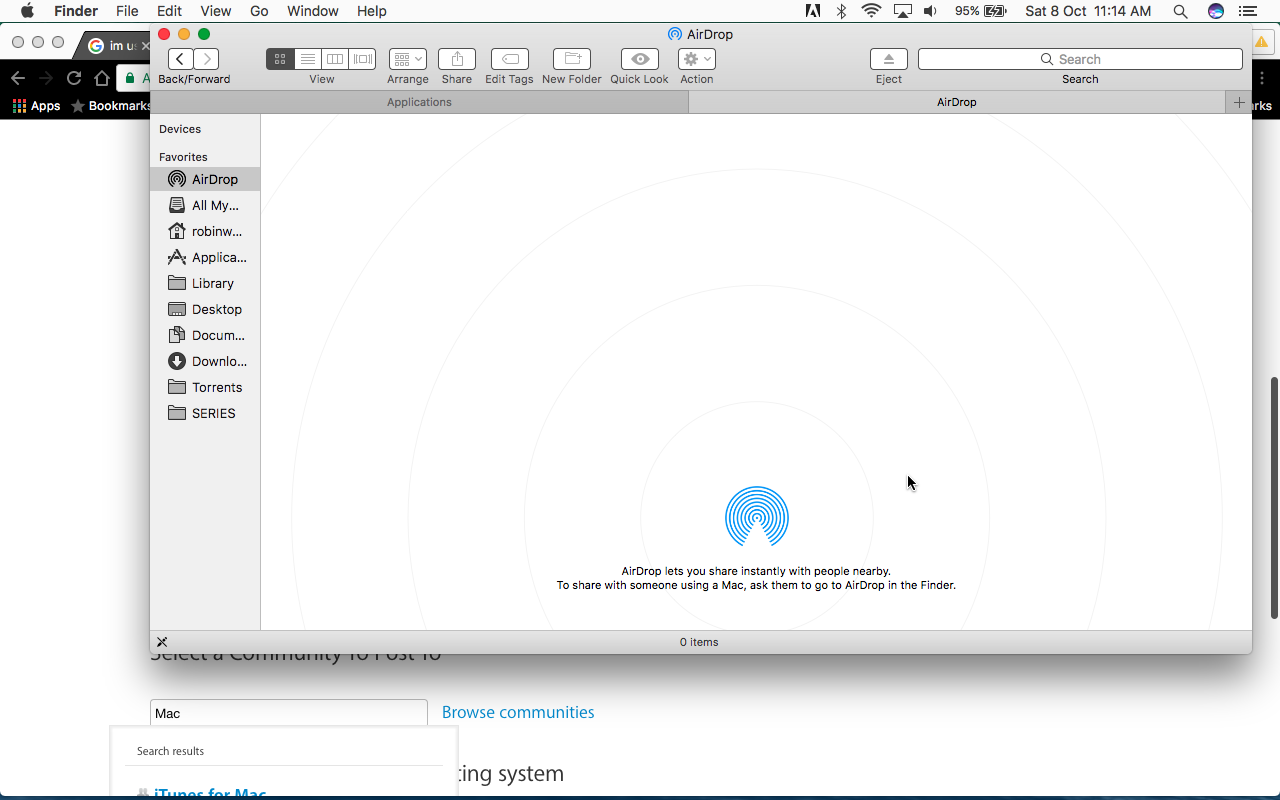This screenshot has height=800, width=1280.
Task: Click Chrome's home button
Action: tap(102, 78)
